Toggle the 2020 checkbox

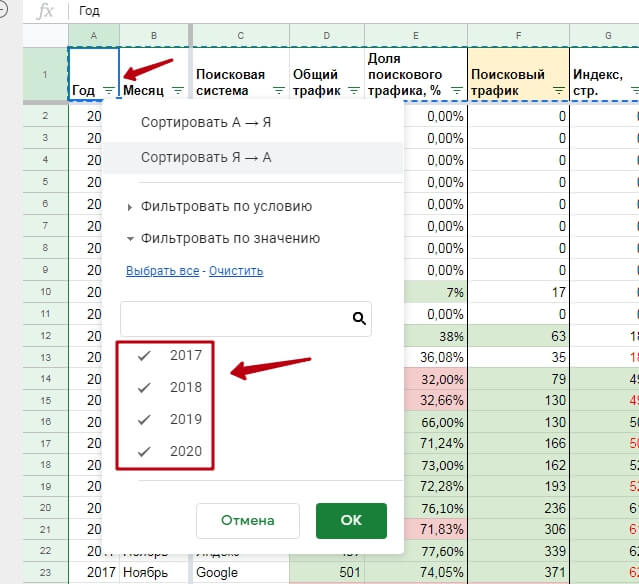[144, 452]
